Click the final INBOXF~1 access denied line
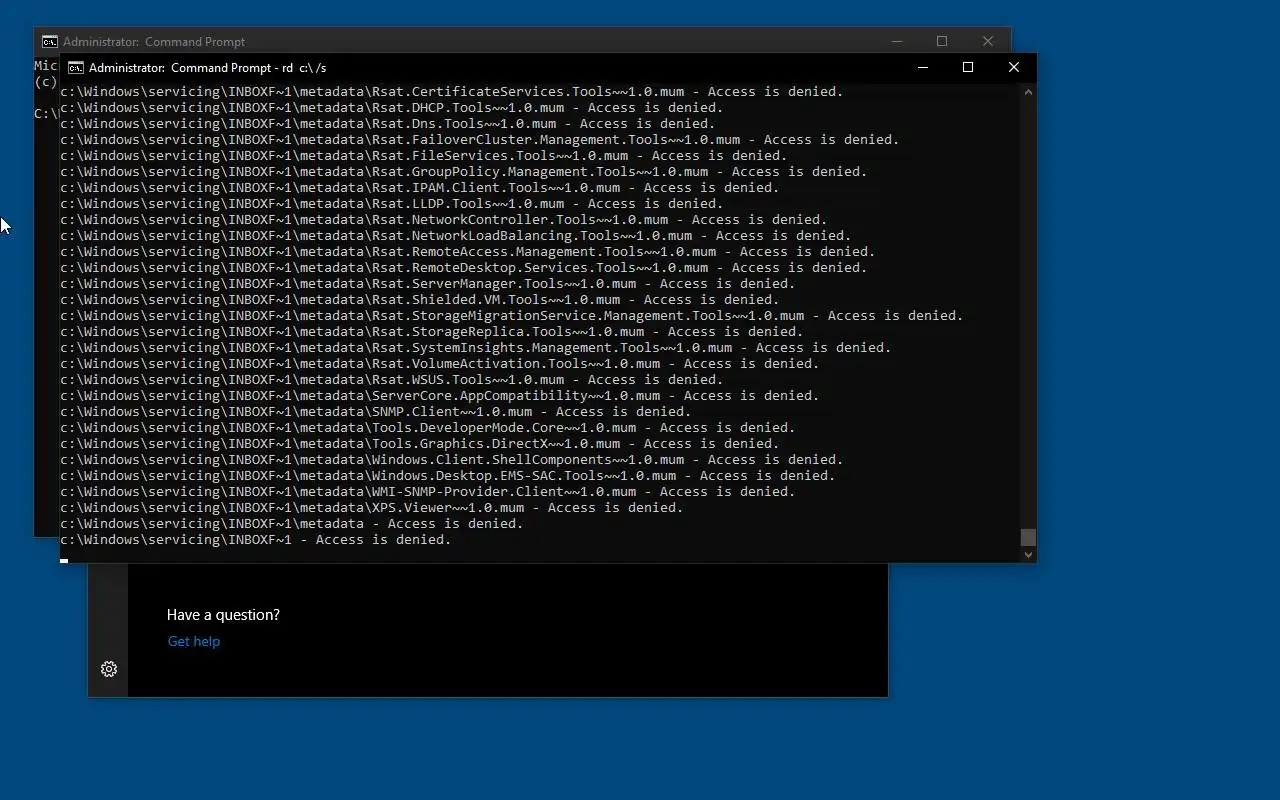Viewport: 1280px width, 800px height. [256, 540]
